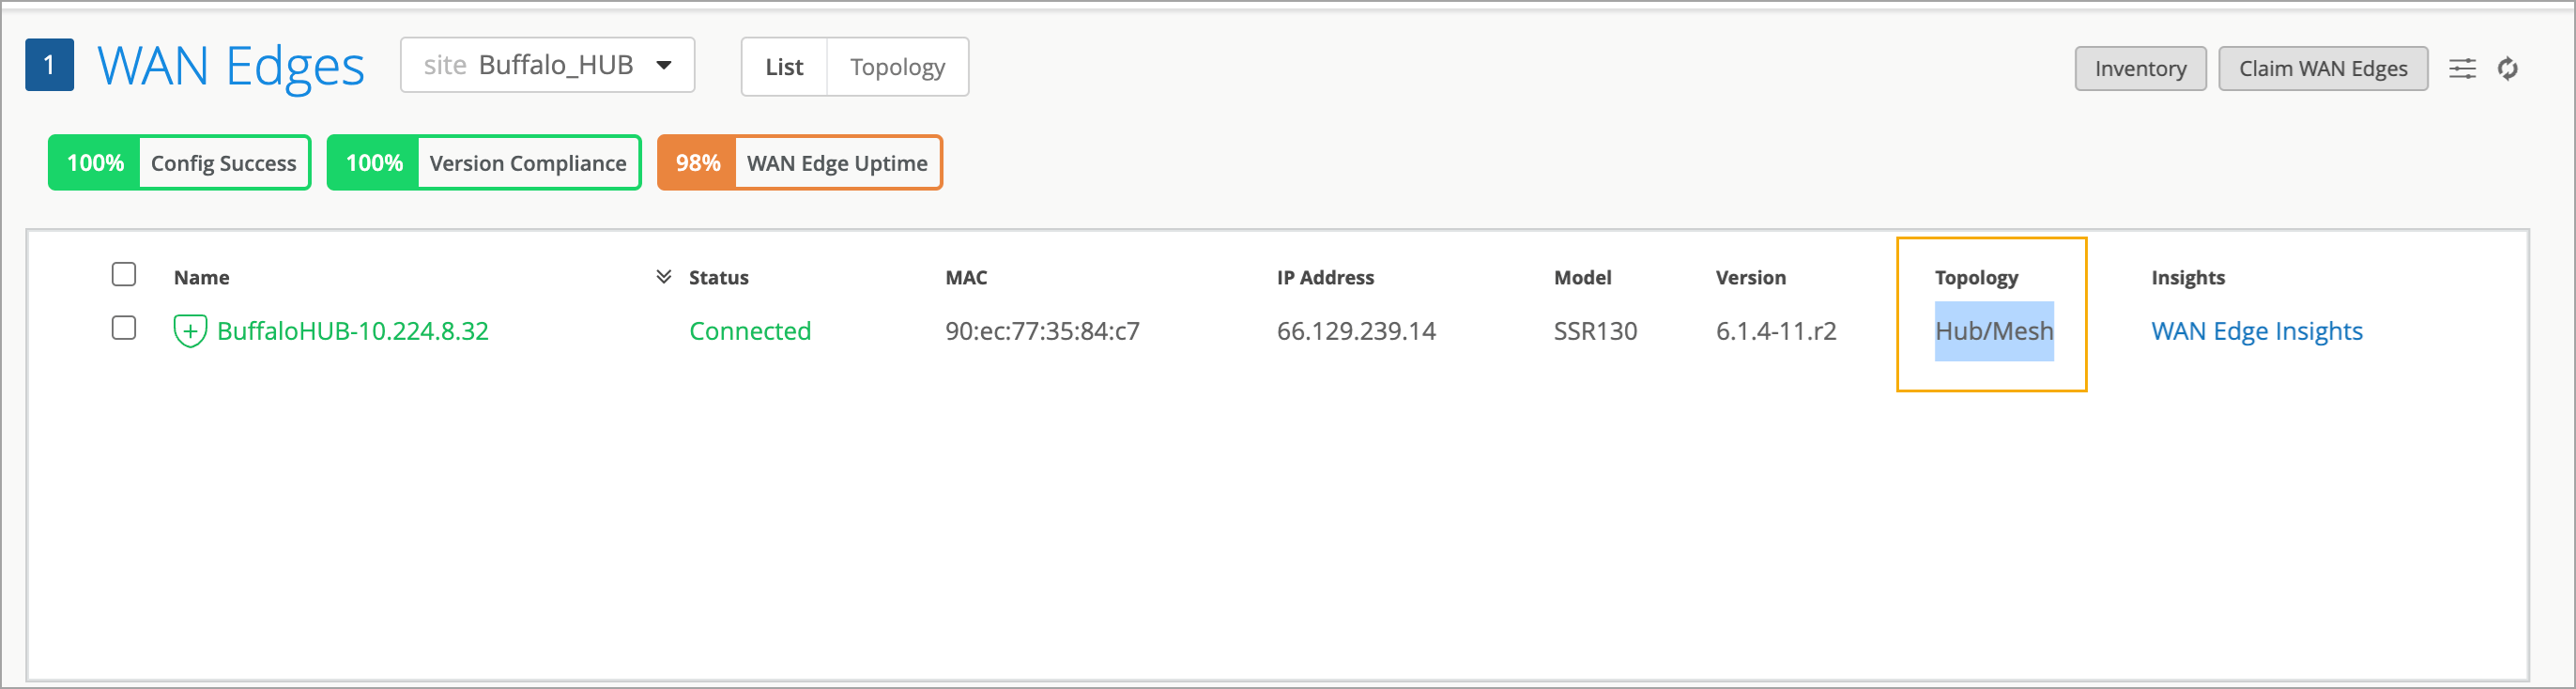Click the double-chevron sort icon near Status
The image size is (2576, 689).
(x=663, y=276)
